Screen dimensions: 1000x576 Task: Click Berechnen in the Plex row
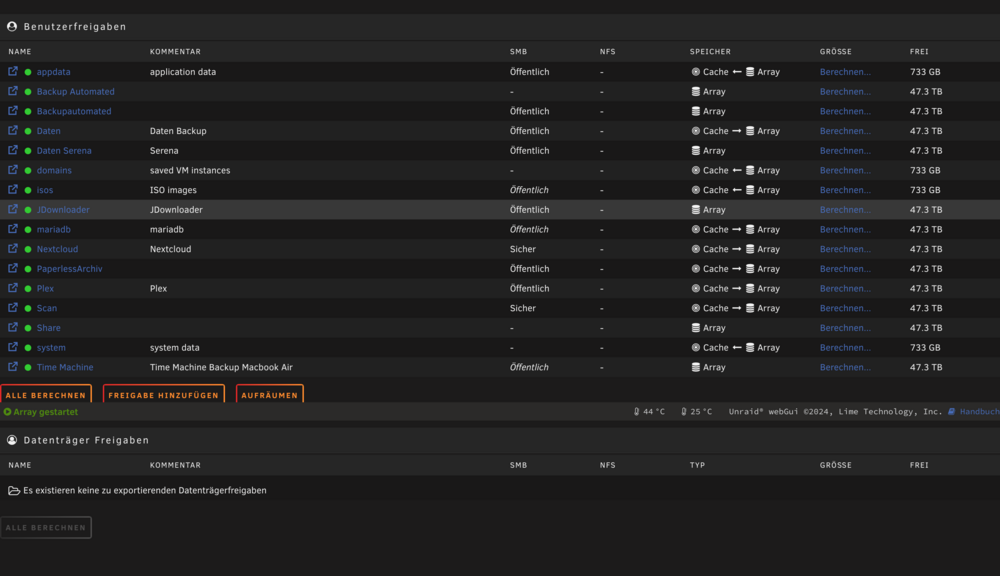pyautogui.click(x=845, y=288)
